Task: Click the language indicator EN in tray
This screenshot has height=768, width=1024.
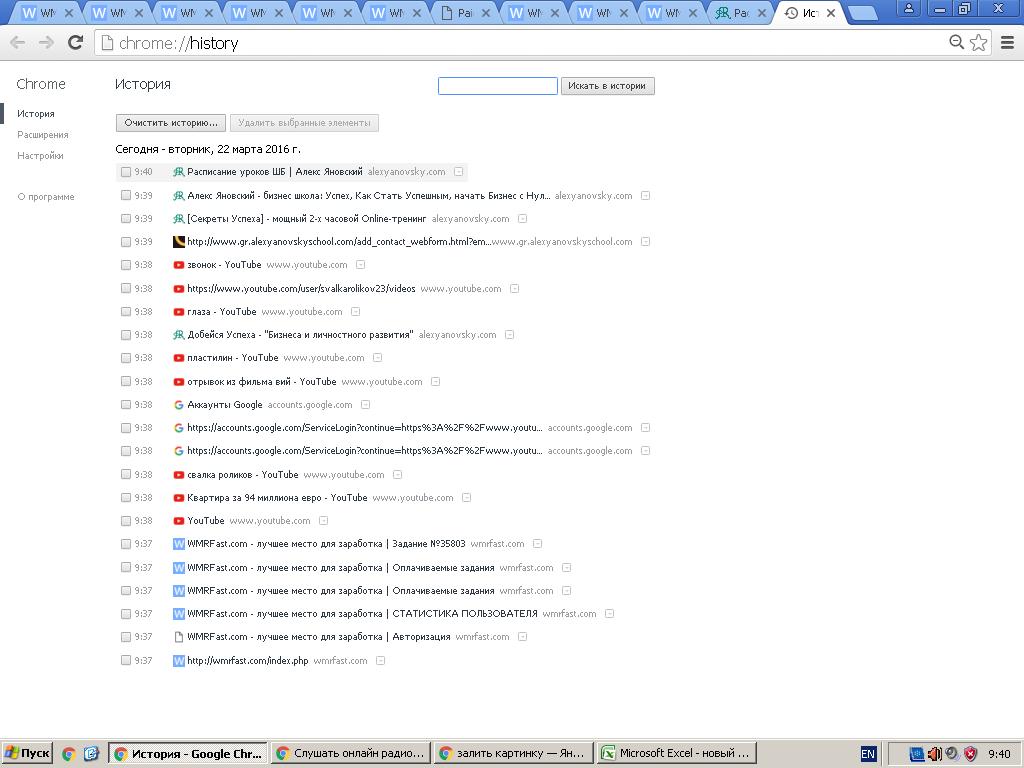Action: (x=868, y=754)
